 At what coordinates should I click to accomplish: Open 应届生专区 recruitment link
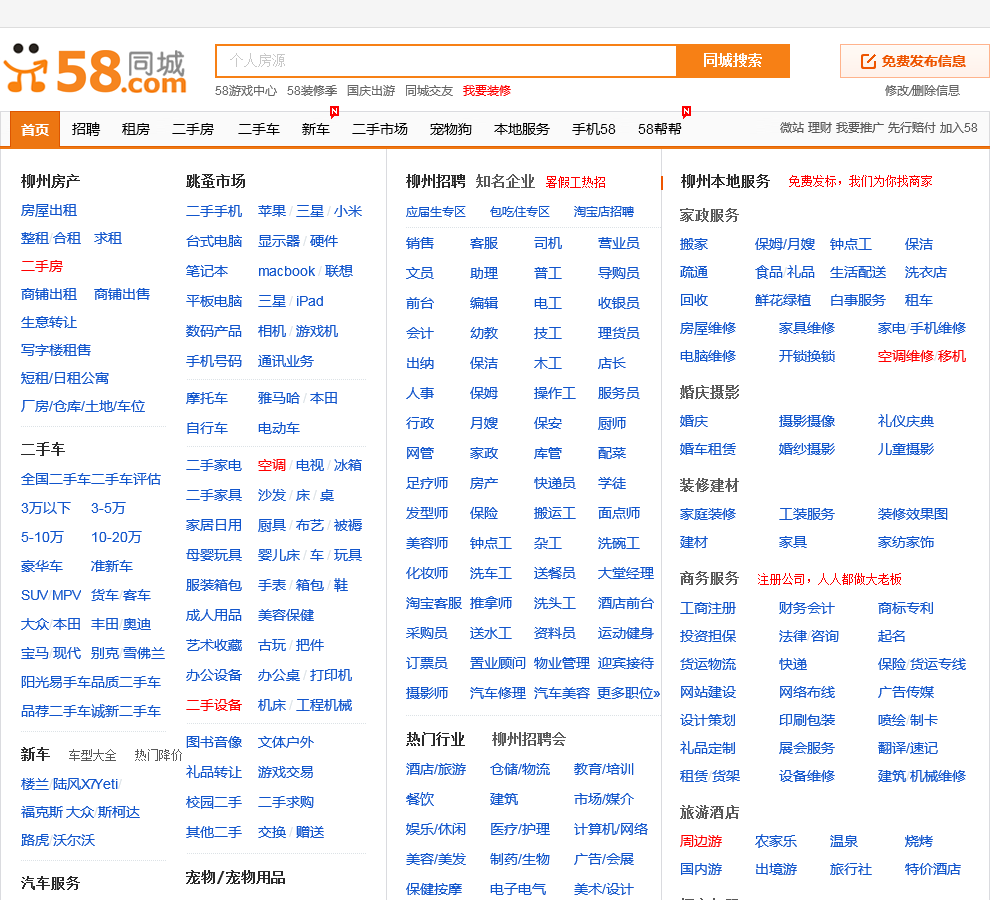click(436, 212)
